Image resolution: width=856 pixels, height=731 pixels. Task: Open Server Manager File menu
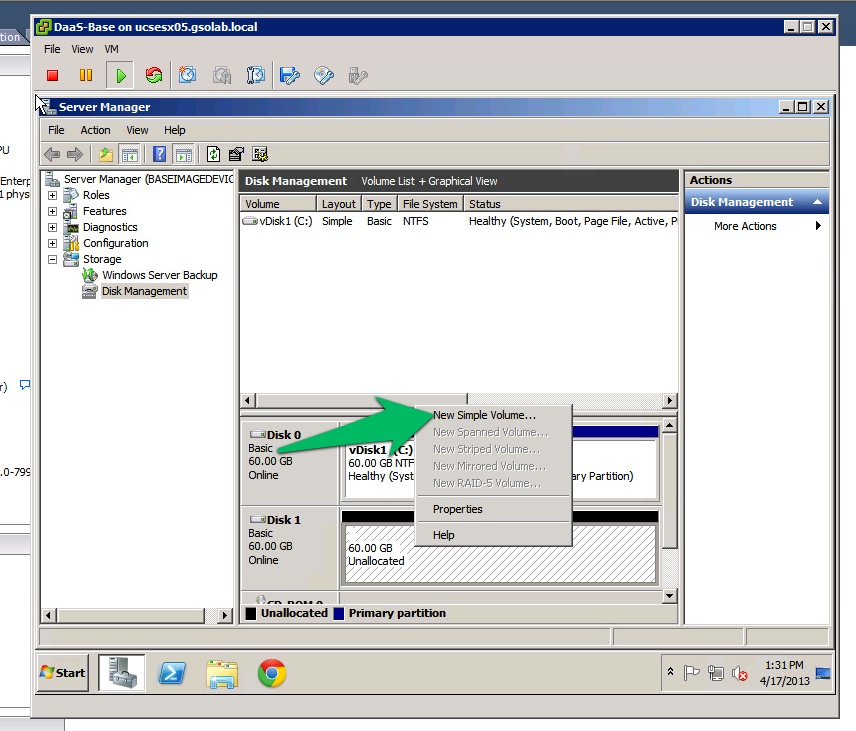pos(56,130)
